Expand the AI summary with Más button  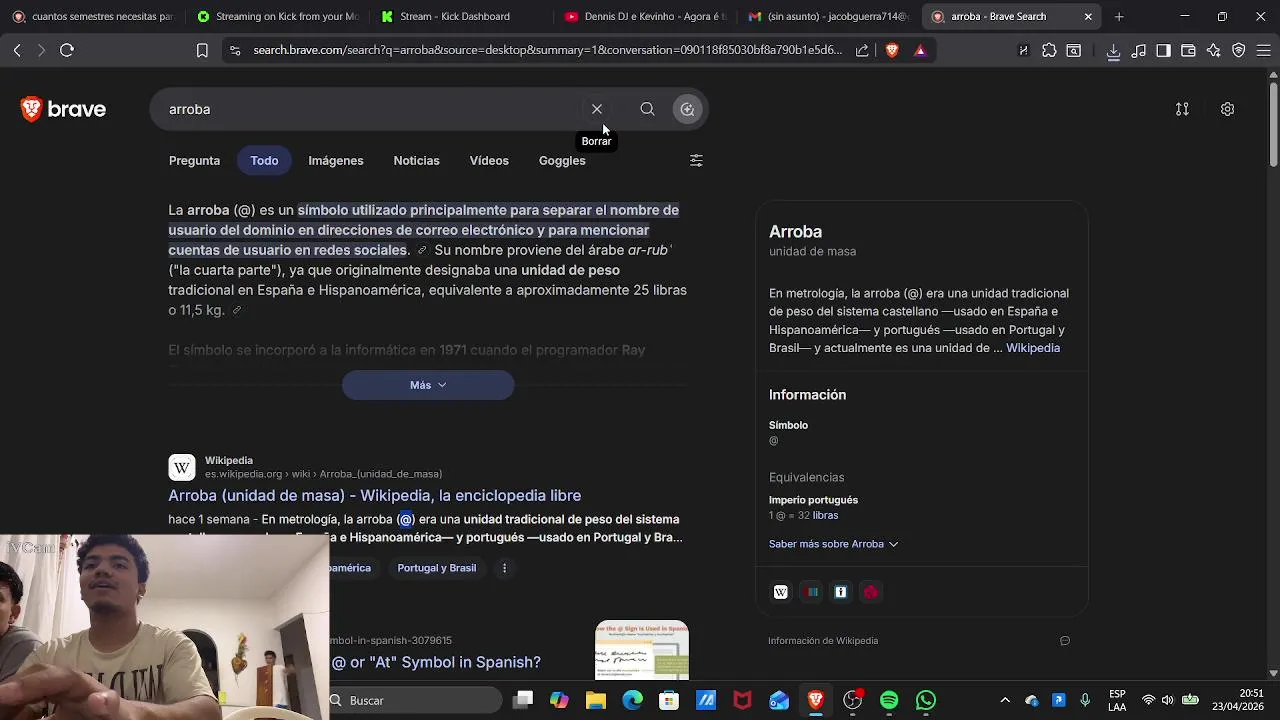[x=428, y=385]
